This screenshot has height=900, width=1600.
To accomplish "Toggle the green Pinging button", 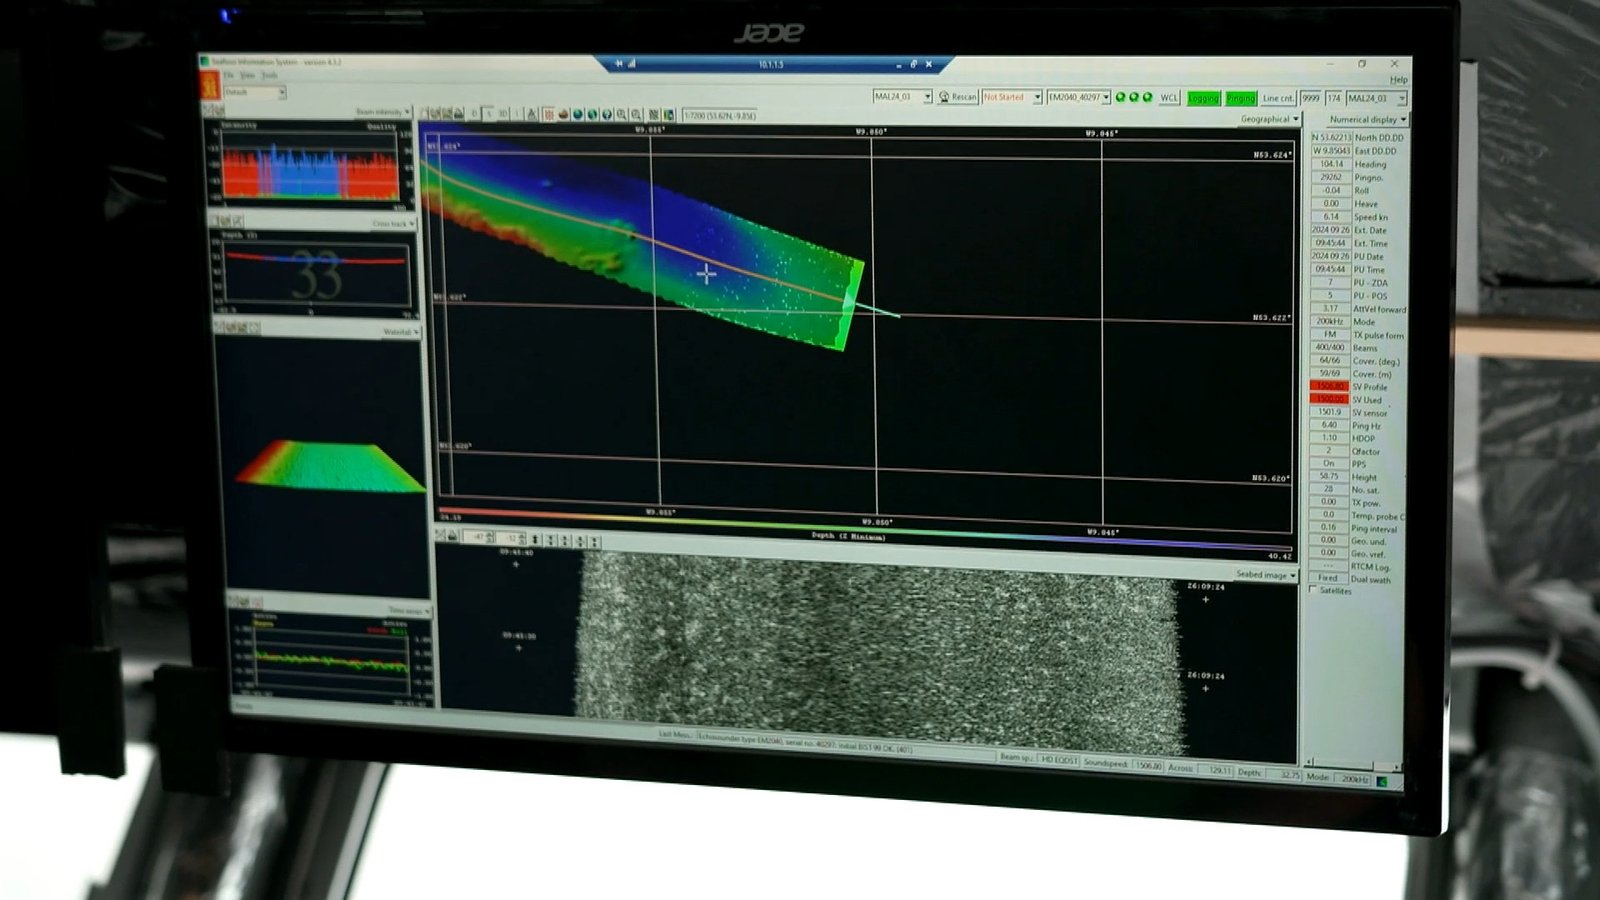I will pyautogui.click(x=1240, y=98).
